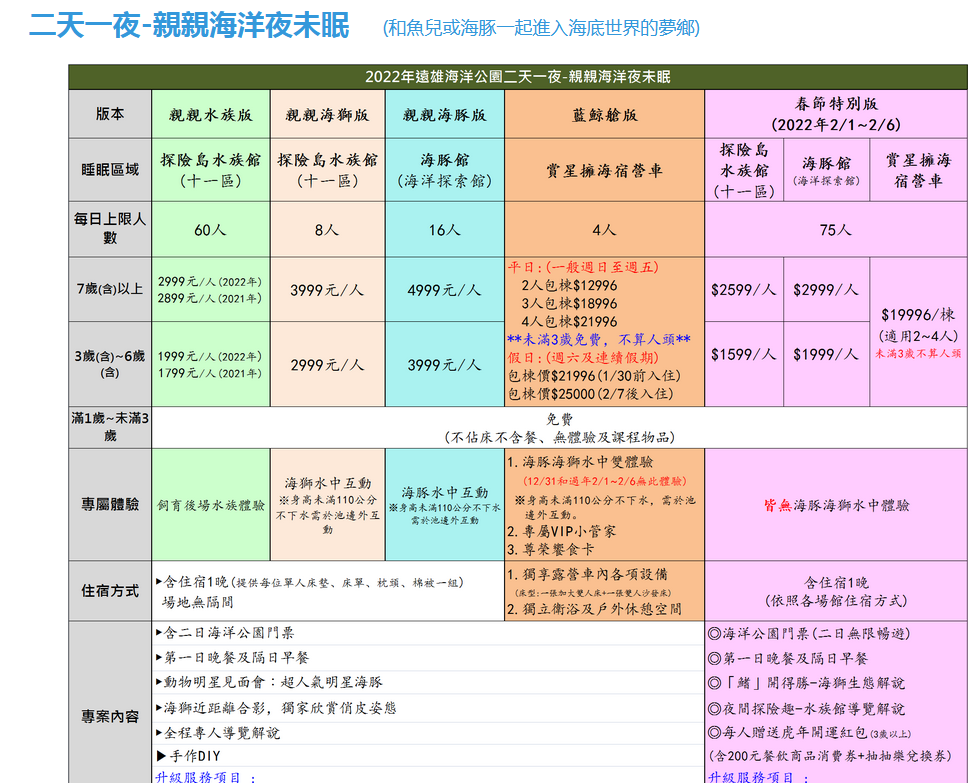The image size is (972, 783).
Task: Select the 春節特別版 column header
Action: 836,114
